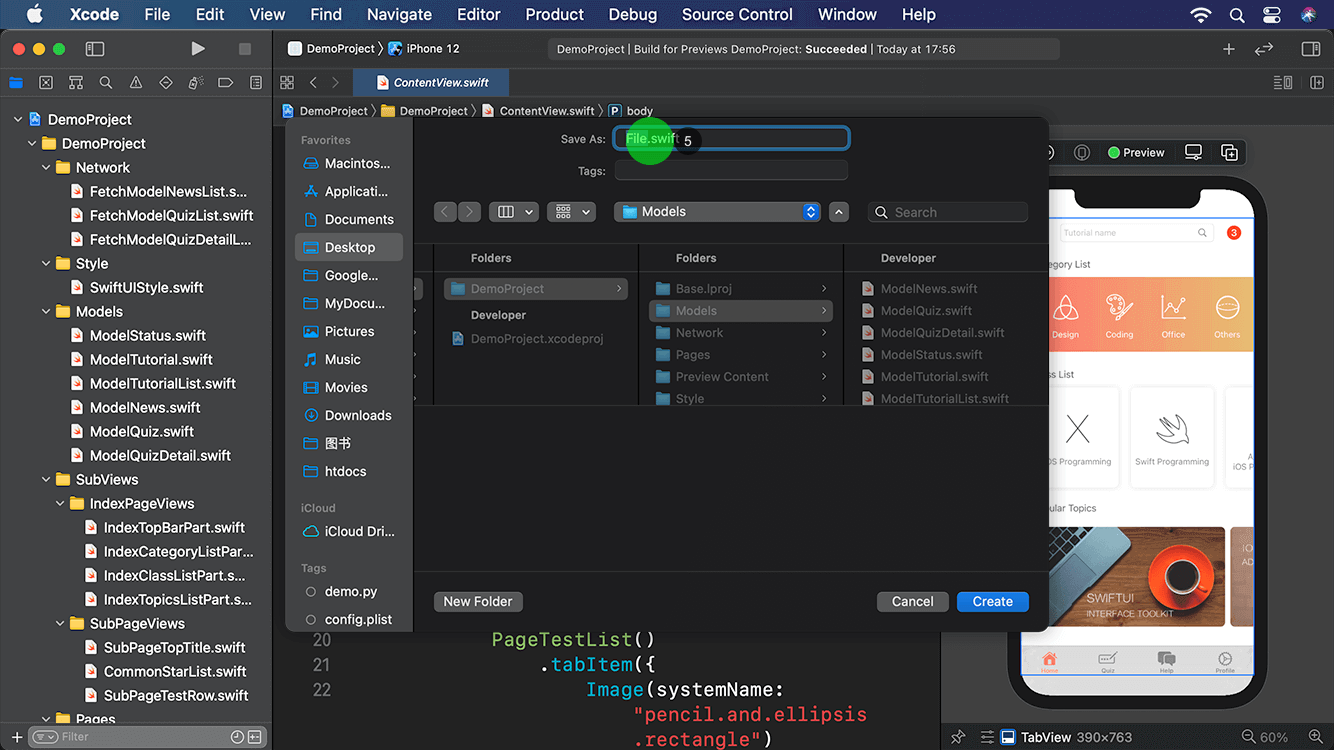Click the New Folder button

pyautogui.click(x=478, y=601)
